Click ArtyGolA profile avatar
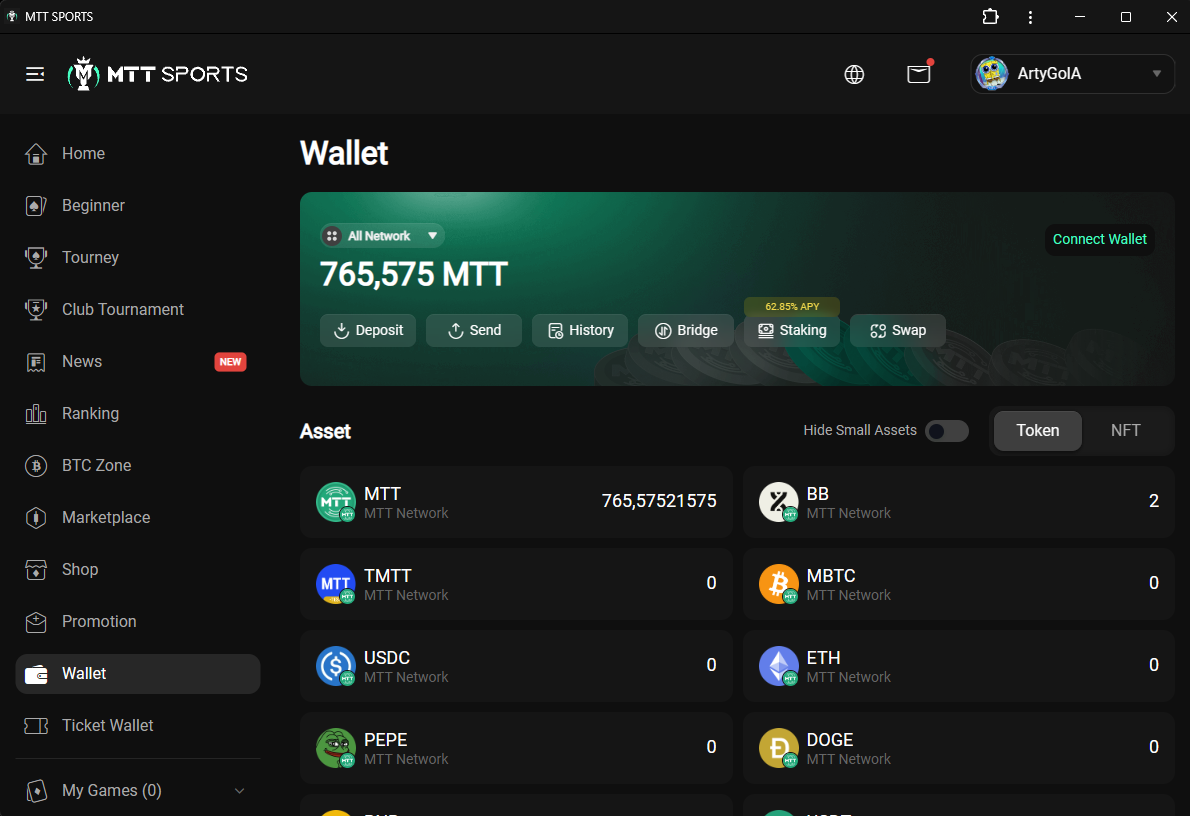Screen dimensions: 1190x816 [x=991, y=74]
